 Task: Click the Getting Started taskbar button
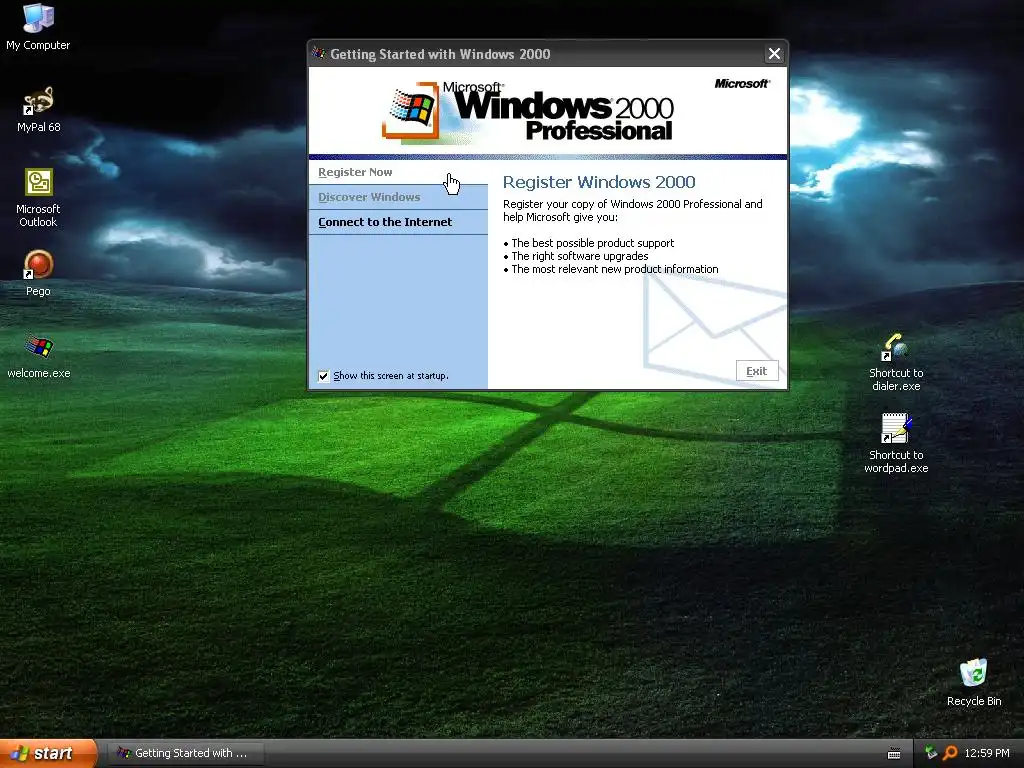tap(185, 753)
